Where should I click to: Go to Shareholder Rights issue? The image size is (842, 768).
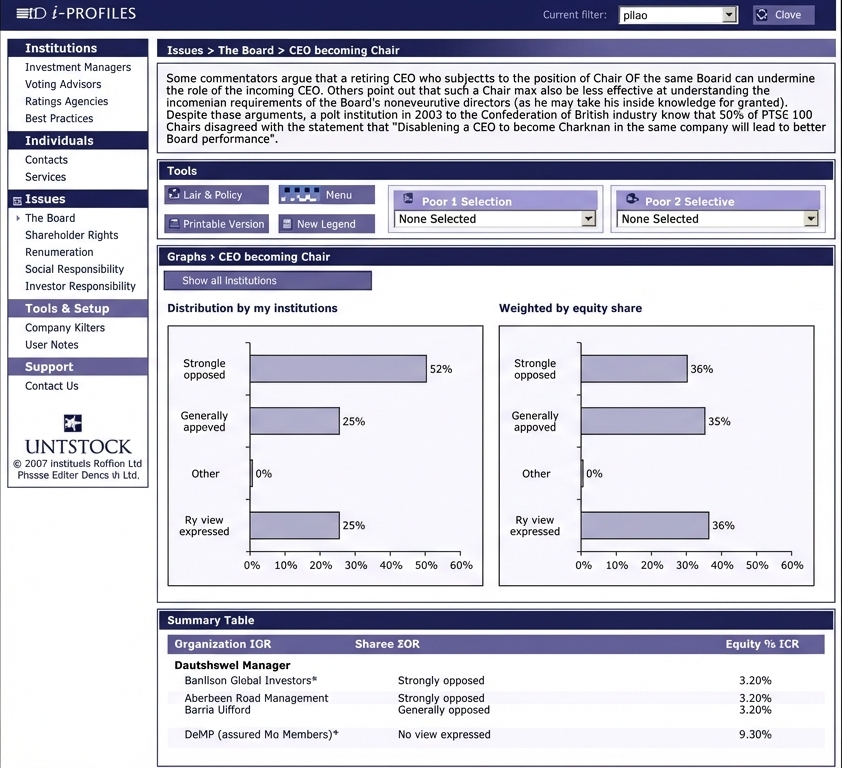71,235
